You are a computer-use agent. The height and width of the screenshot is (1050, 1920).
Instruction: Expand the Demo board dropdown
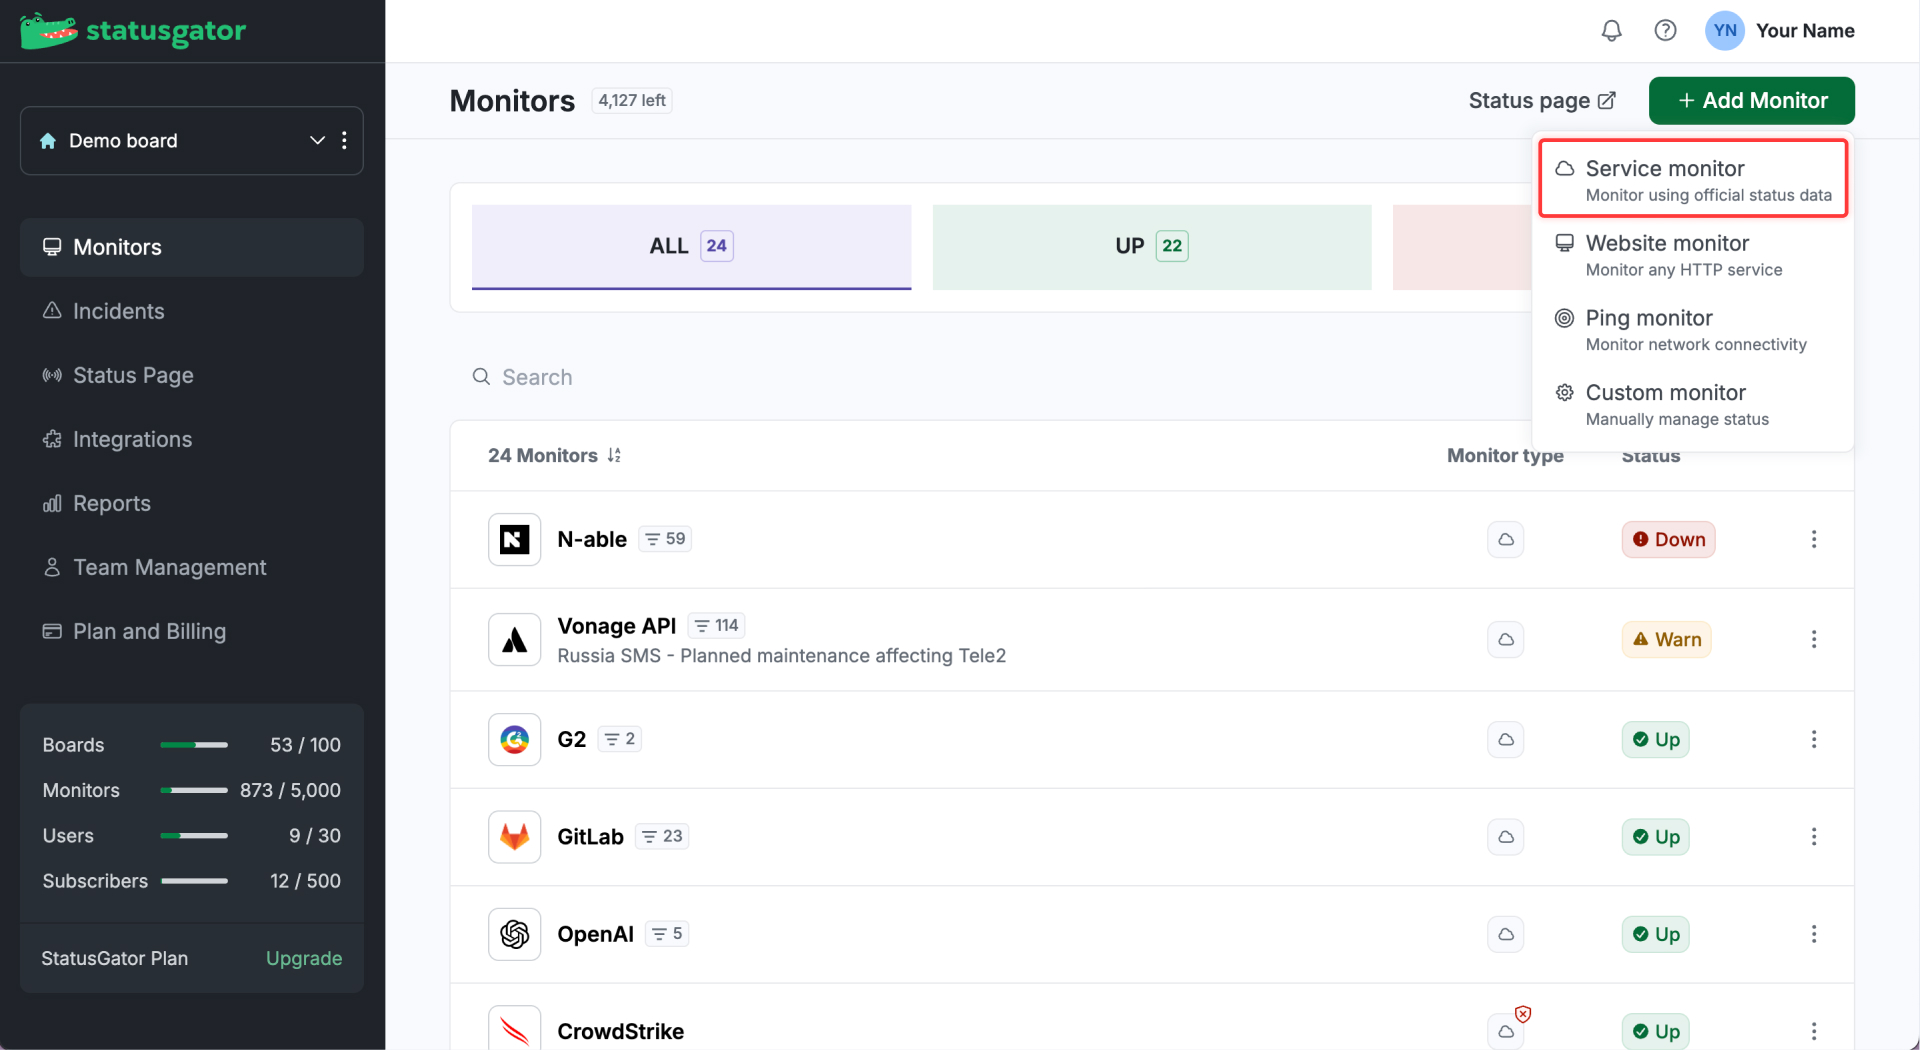pyautogui.click(x=317, y=141)
